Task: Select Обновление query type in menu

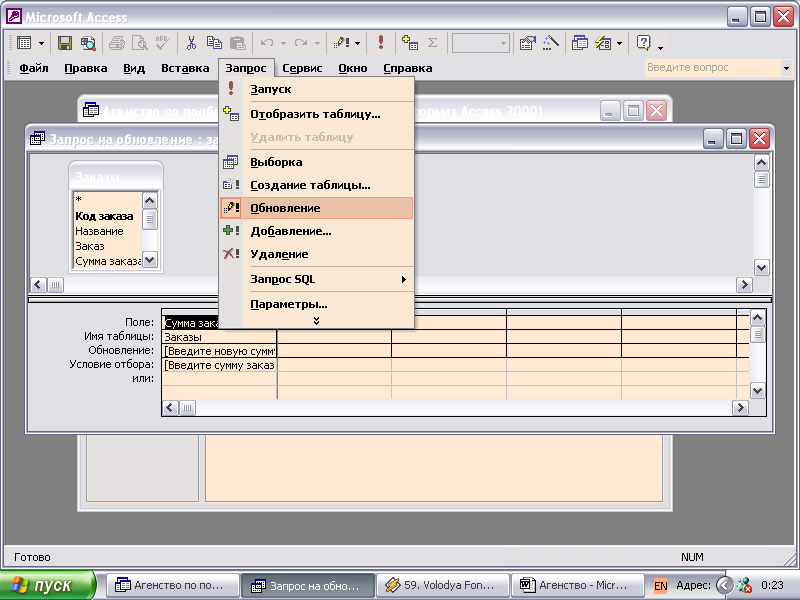Action: [285, 208]
